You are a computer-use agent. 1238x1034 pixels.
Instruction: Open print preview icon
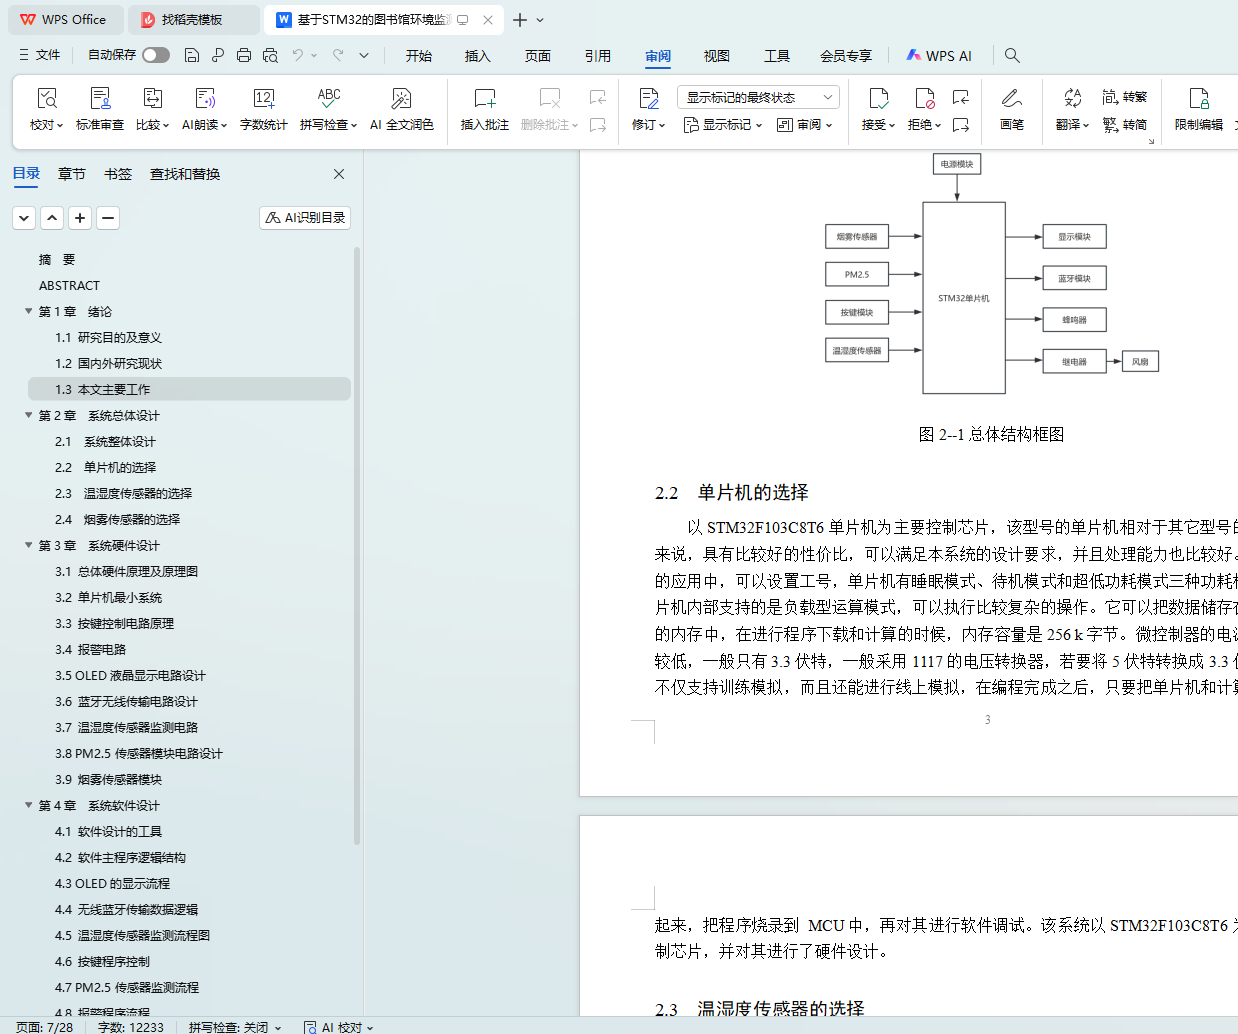click(x=270, y=55)
